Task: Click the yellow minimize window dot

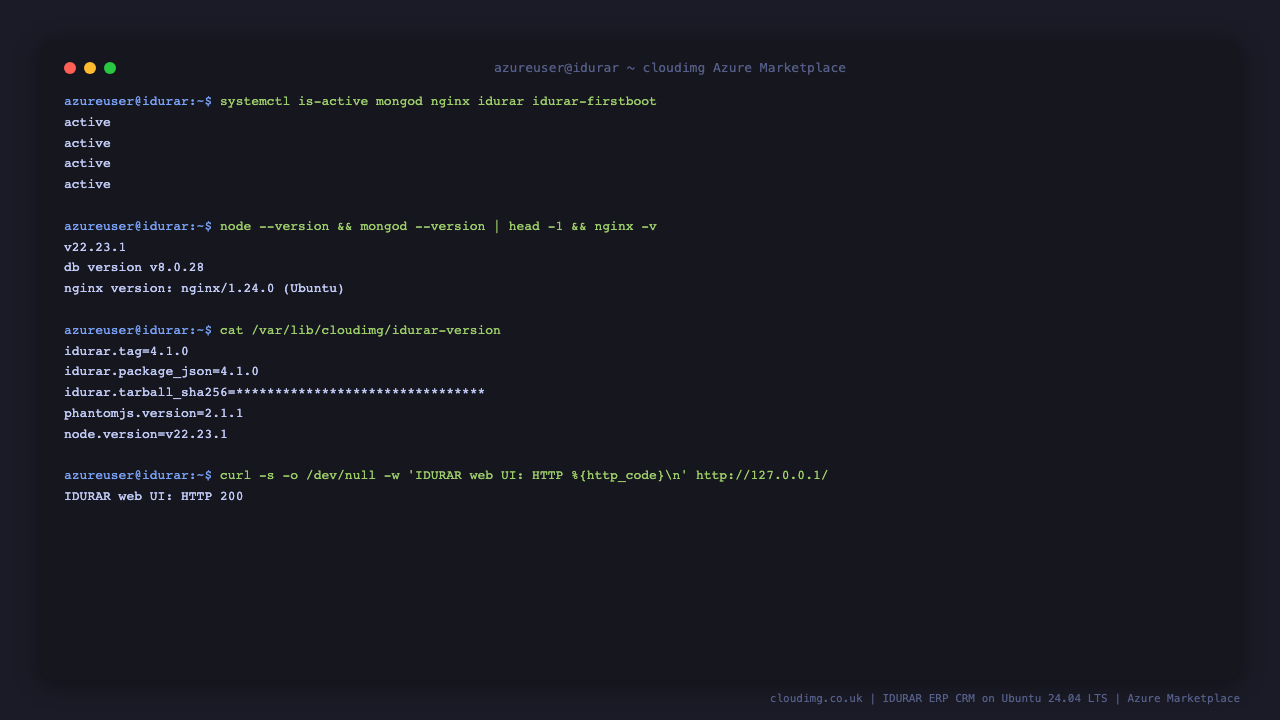Action: click(90, 68)
